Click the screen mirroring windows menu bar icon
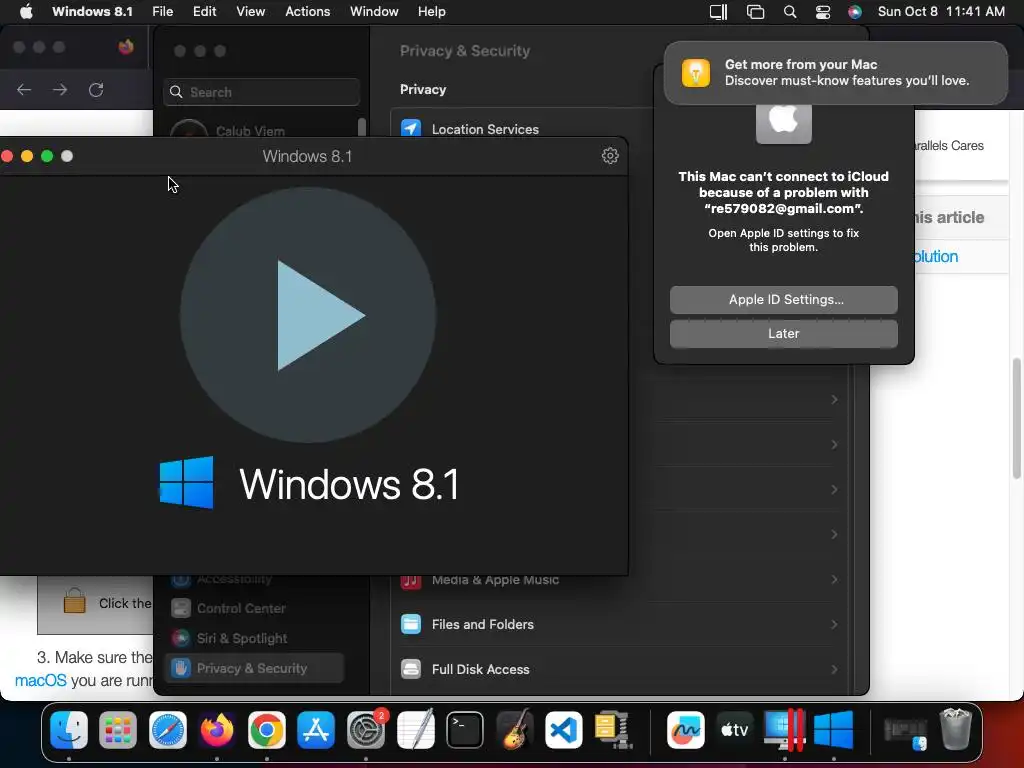1024x768 pixels. pos(756,12)
